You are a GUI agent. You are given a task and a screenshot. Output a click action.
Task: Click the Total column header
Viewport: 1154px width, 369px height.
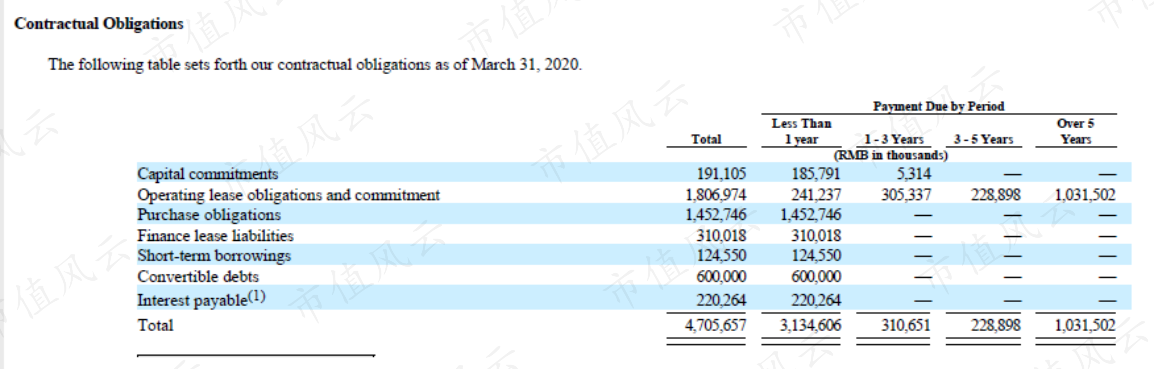(x=707, y=139)
